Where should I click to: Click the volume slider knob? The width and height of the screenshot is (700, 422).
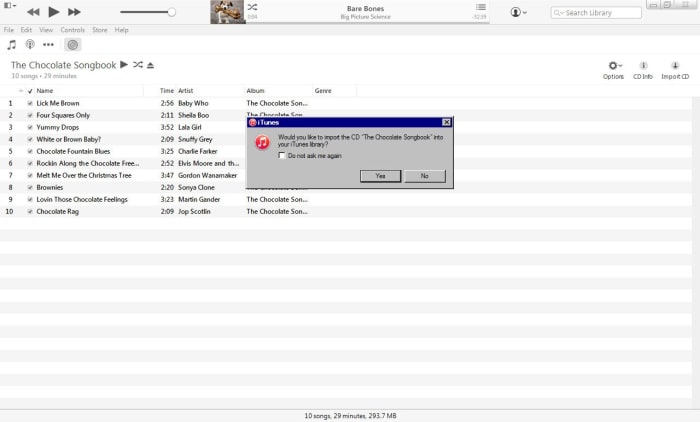tap(171, 12)
